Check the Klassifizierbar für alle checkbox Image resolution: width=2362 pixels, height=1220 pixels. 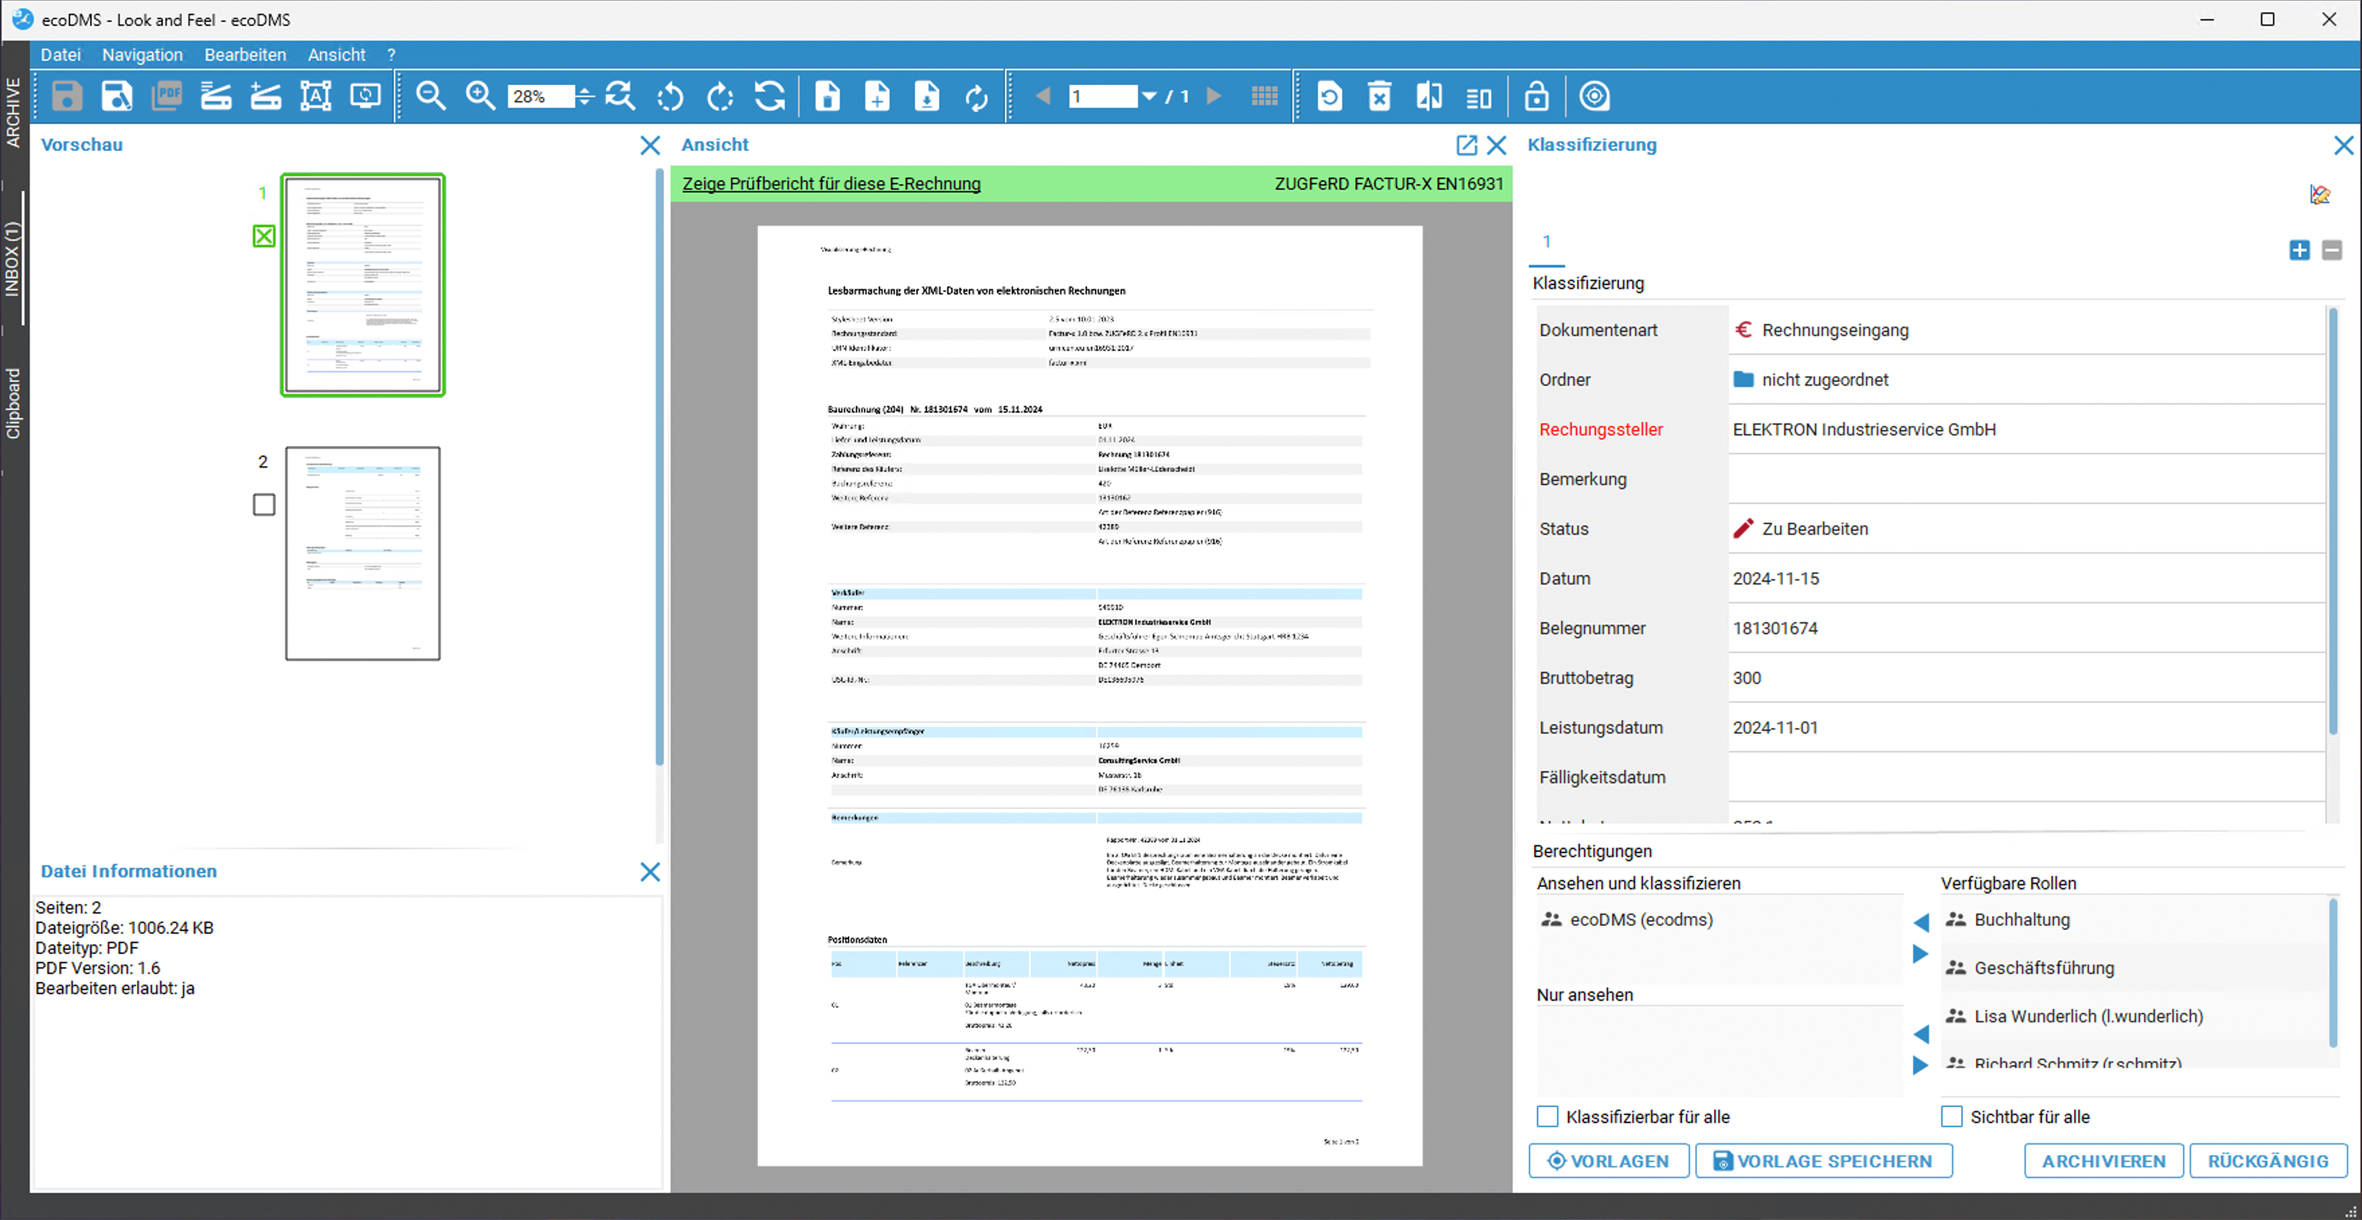coord(1547,1116)
